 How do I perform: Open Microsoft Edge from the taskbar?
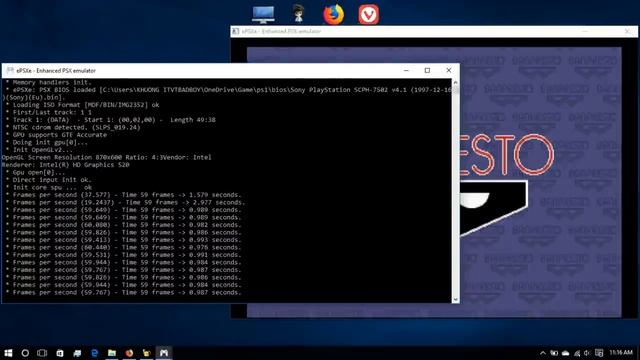pyautogui.click(x=94, y=353)
